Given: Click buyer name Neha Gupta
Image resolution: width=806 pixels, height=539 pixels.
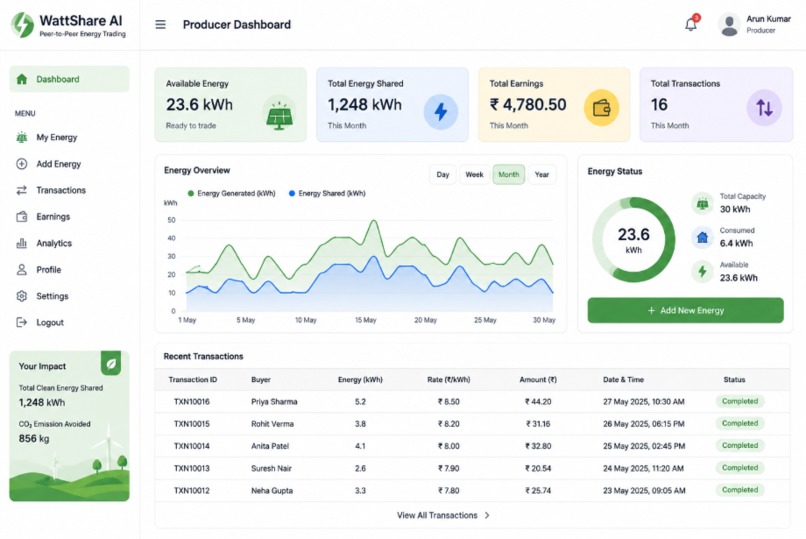Looking at the screenshot, I should point(272,491).
